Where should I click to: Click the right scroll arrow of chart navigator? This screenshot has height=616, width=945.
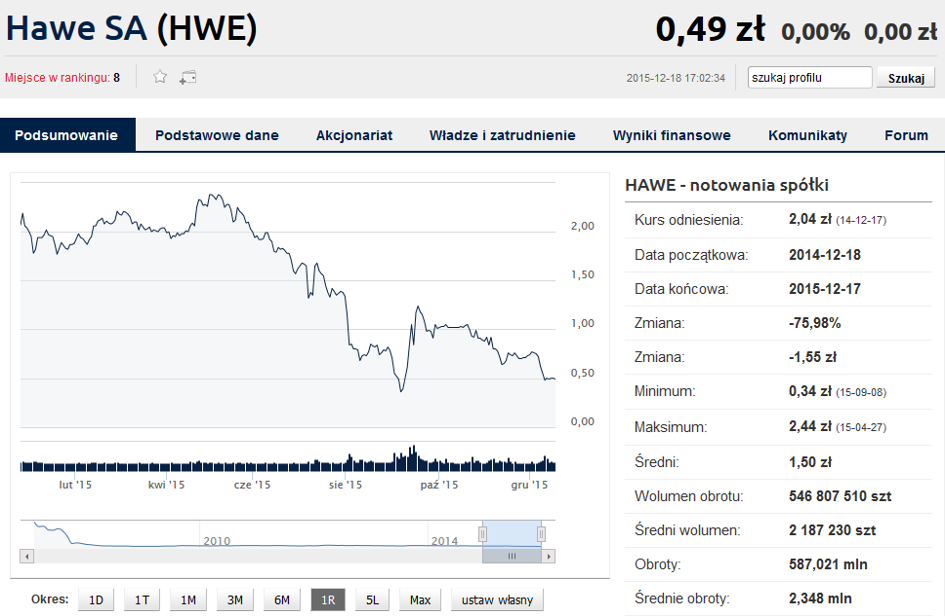click(548, 556)
